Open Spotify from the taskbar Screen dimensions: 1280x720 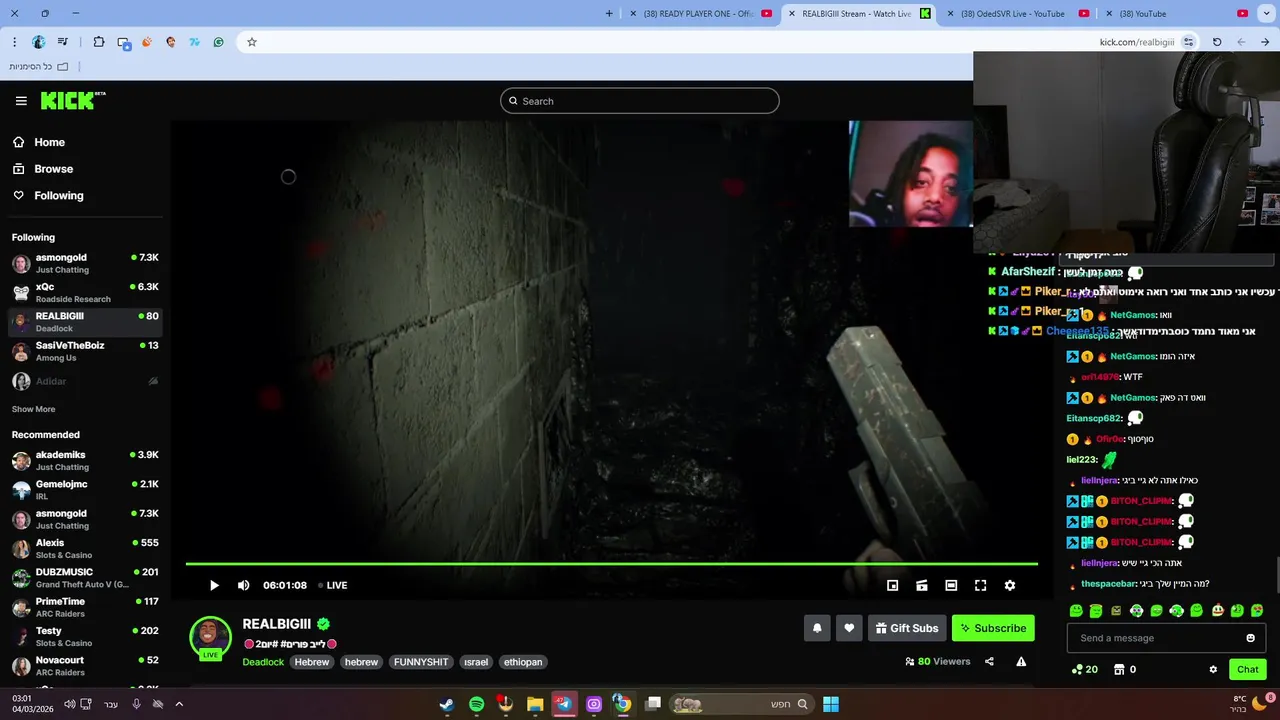pyautogui.click(x=476, y=704)
